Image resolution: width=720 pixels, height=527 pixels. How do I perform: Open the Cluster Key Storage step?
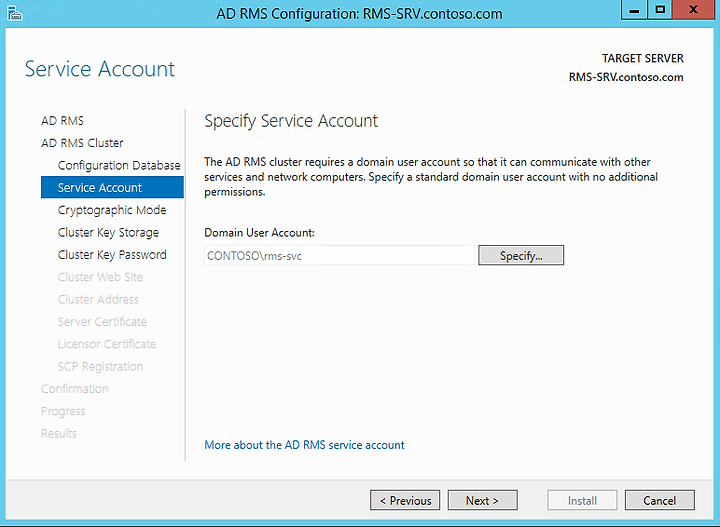(108, 233)
